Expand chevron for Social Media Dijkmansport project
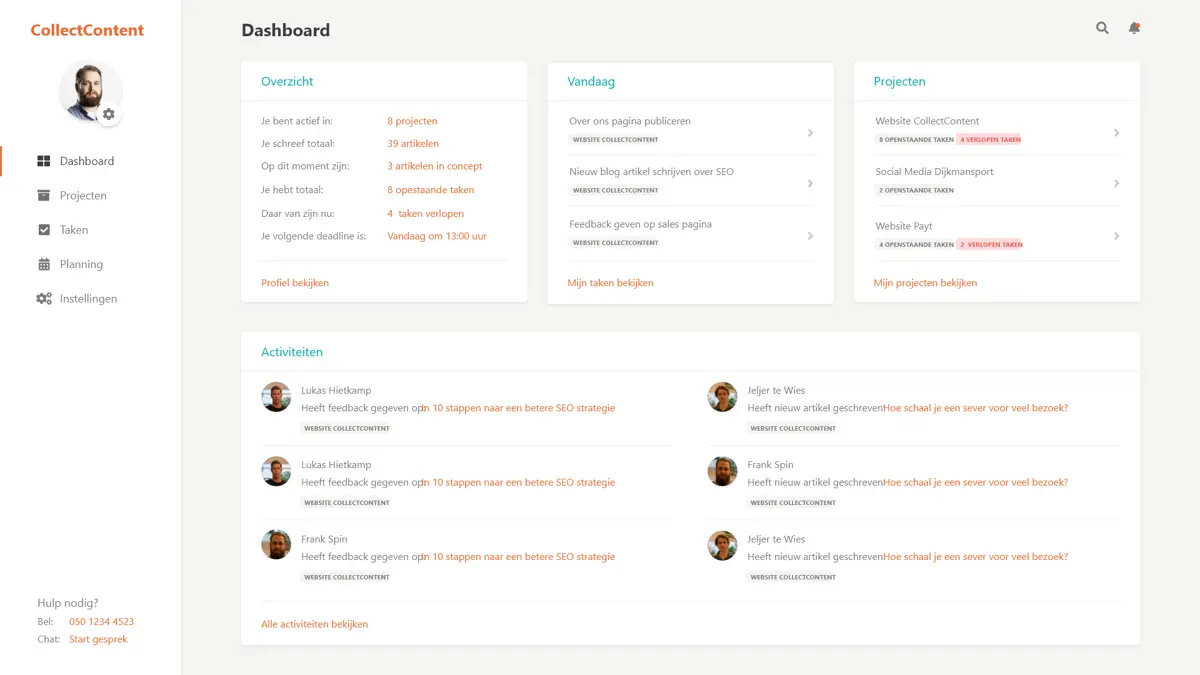The width and height of the screenshot is (1200, 675). [1116, 183]
